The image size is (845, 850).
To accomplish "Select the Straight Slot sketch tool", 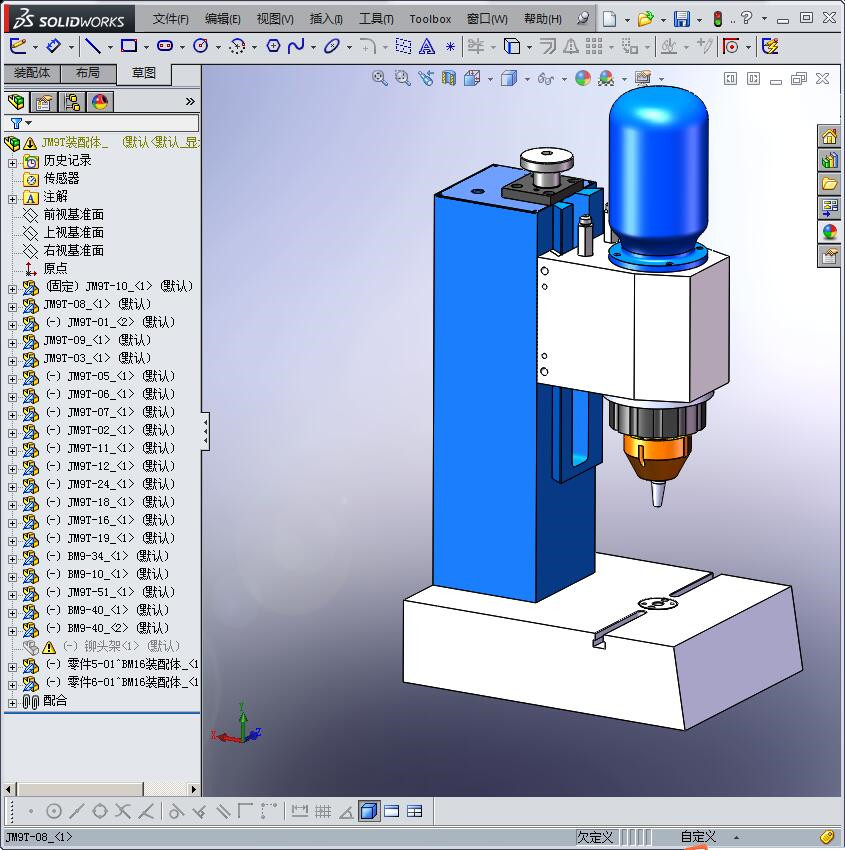I will point(165,46).
